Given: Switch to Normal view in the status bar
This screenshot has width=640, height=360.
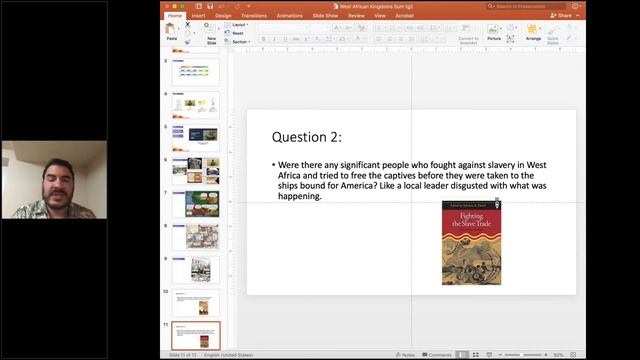Looking at the screenshot, I should [462, 355].
